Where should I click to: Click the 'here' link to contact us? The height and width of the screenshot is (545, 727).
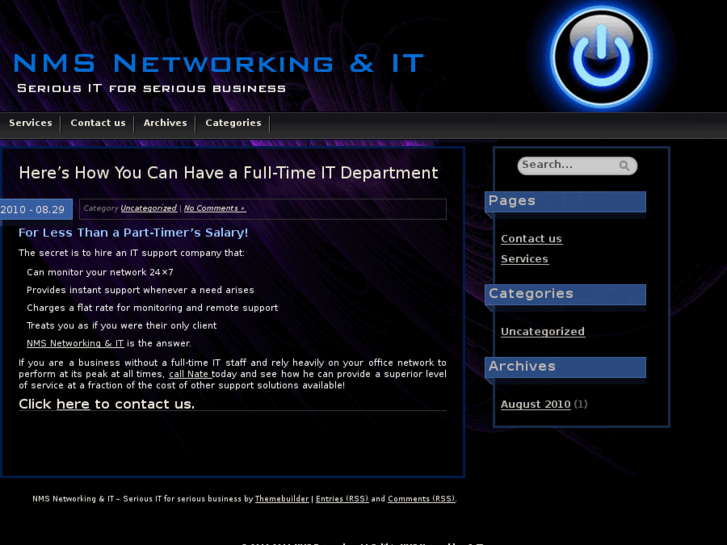point(73,404)
